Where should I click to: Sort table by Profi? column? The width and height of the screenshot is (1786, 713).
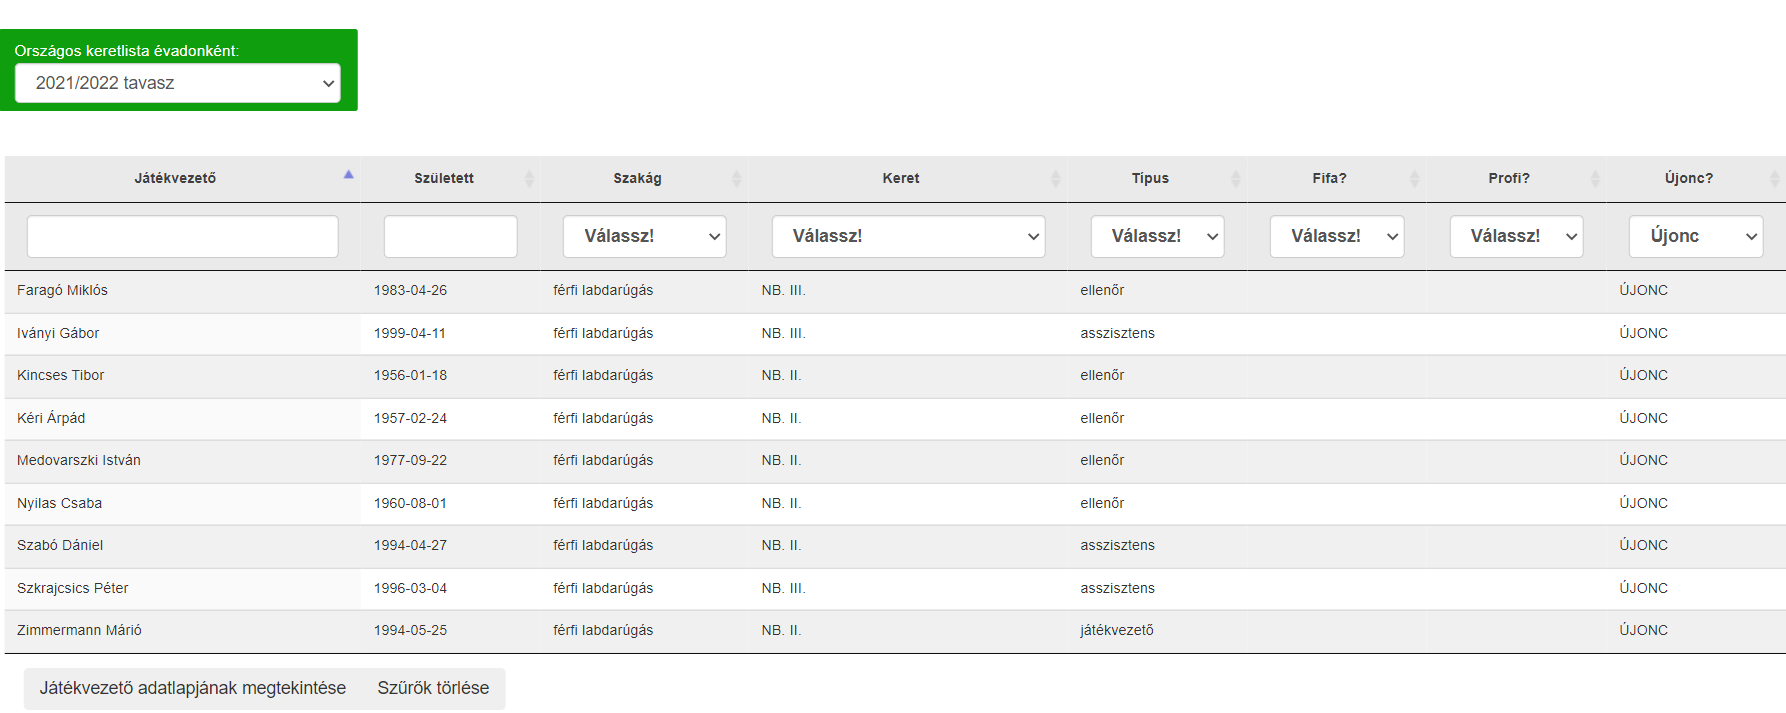coord(1516,178)
